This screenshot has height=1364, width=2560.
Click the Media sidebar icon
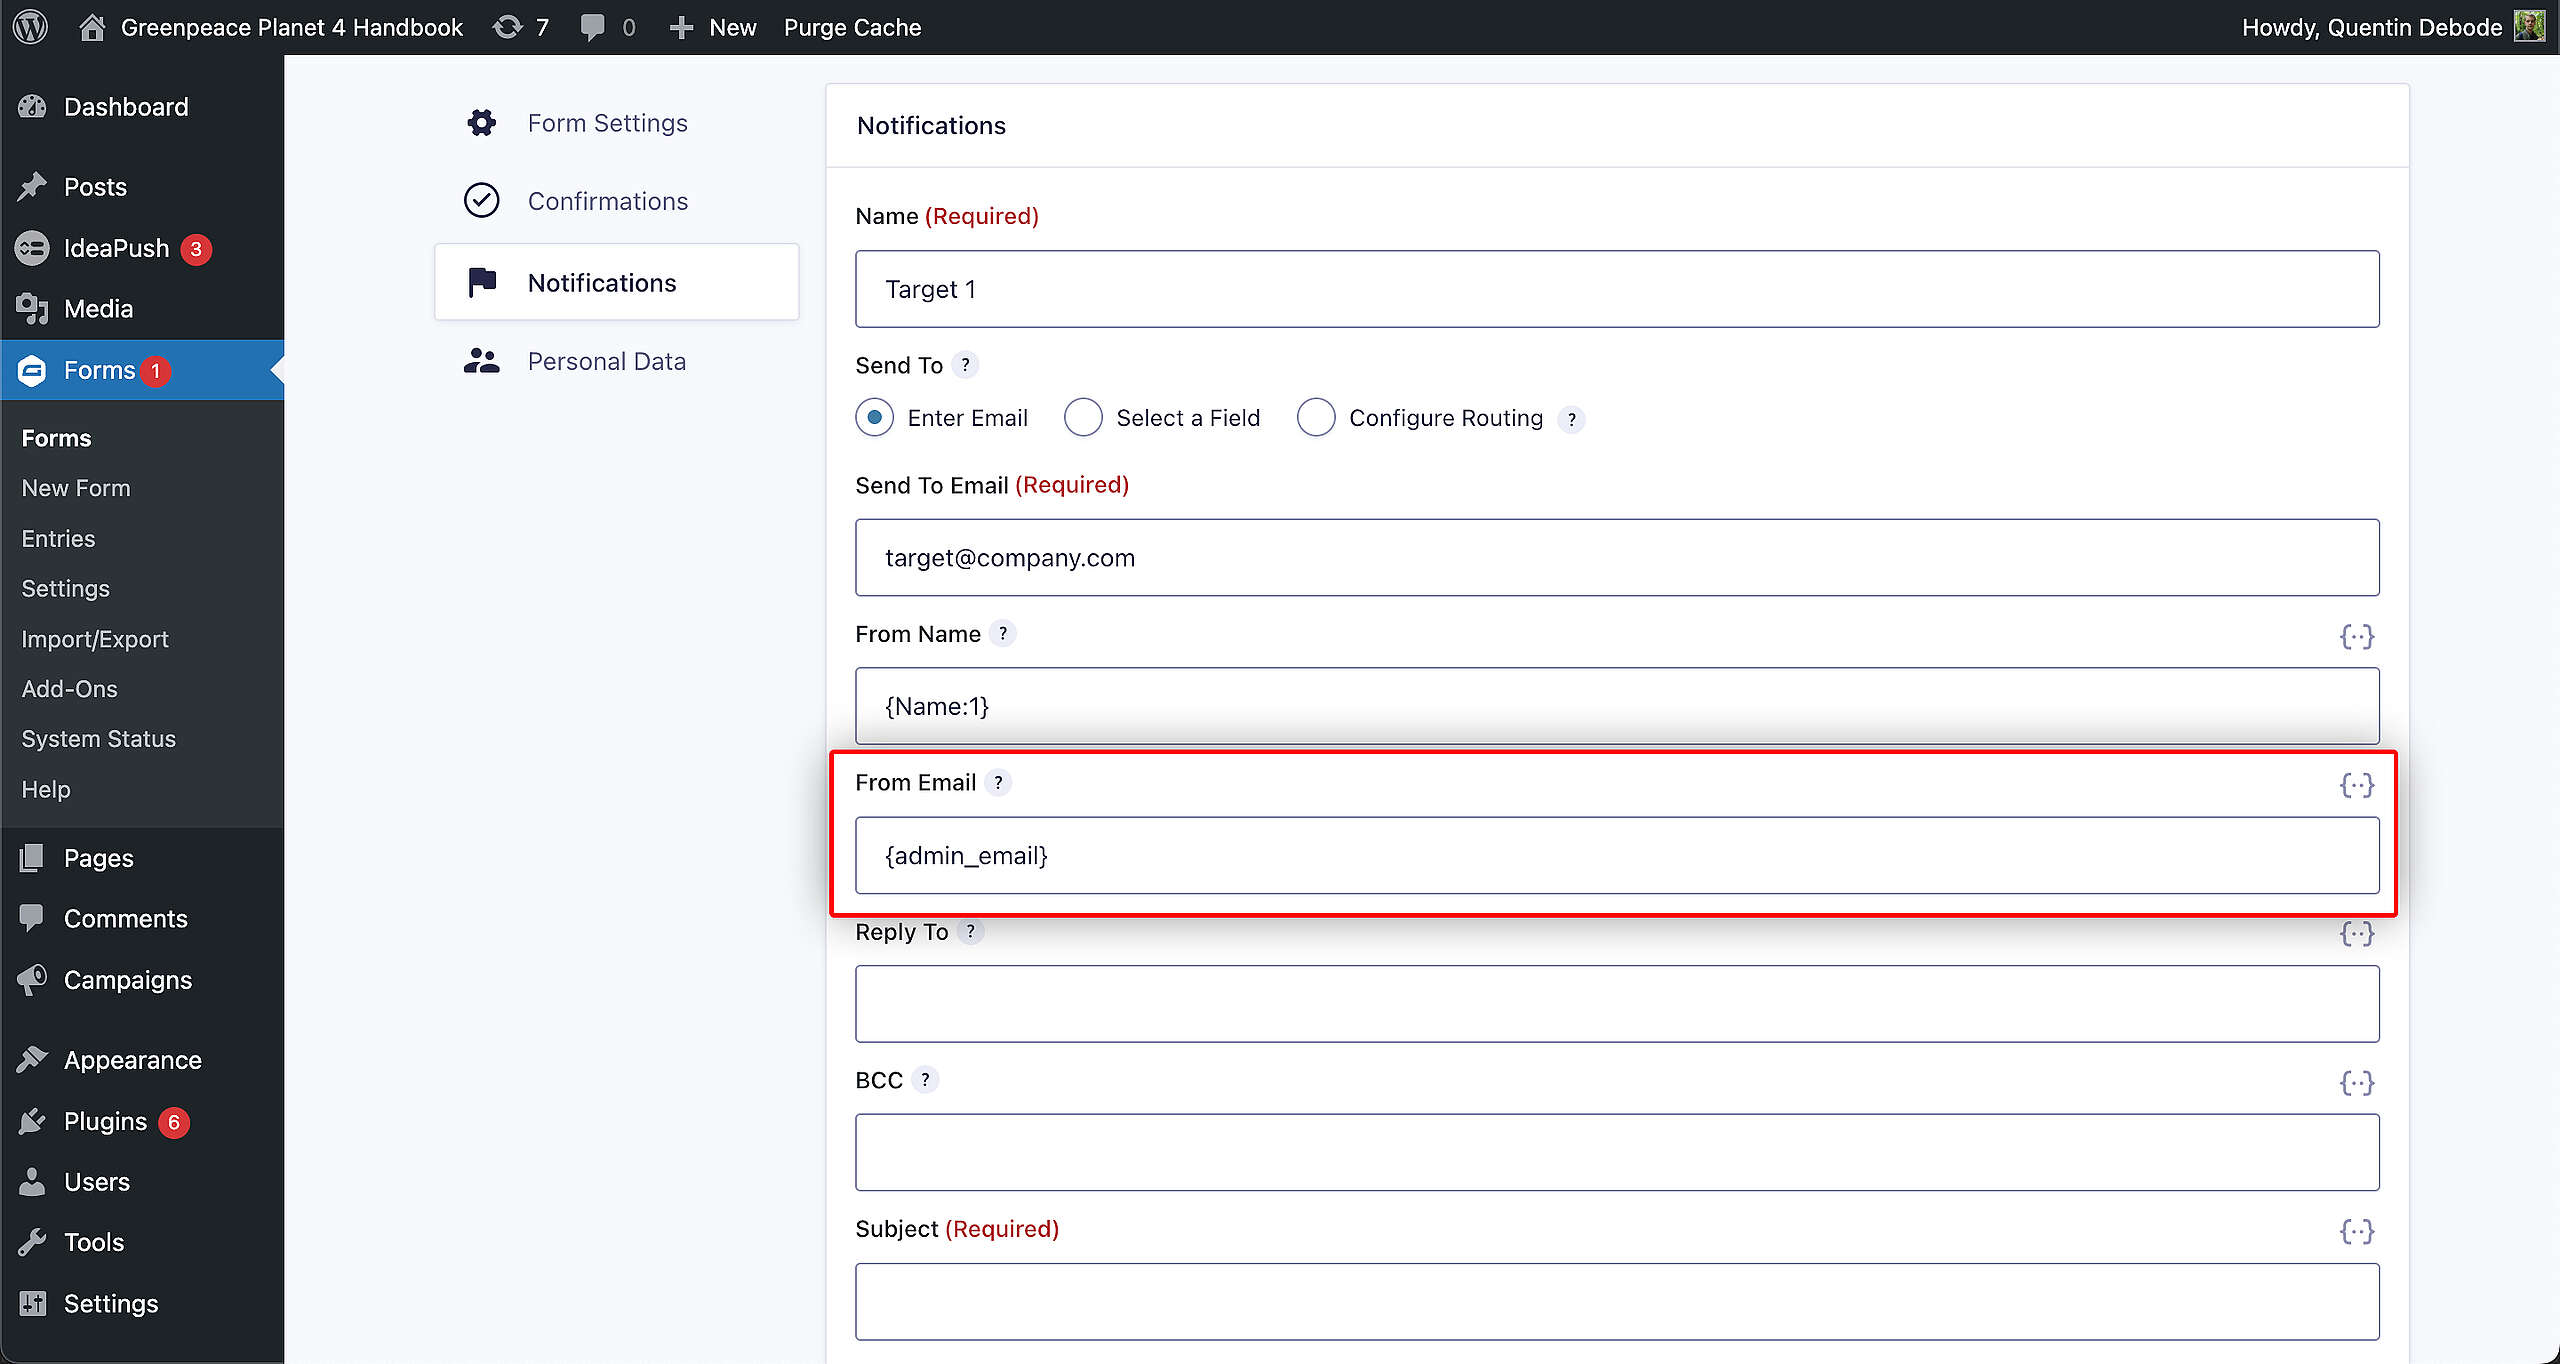[32, 309]
